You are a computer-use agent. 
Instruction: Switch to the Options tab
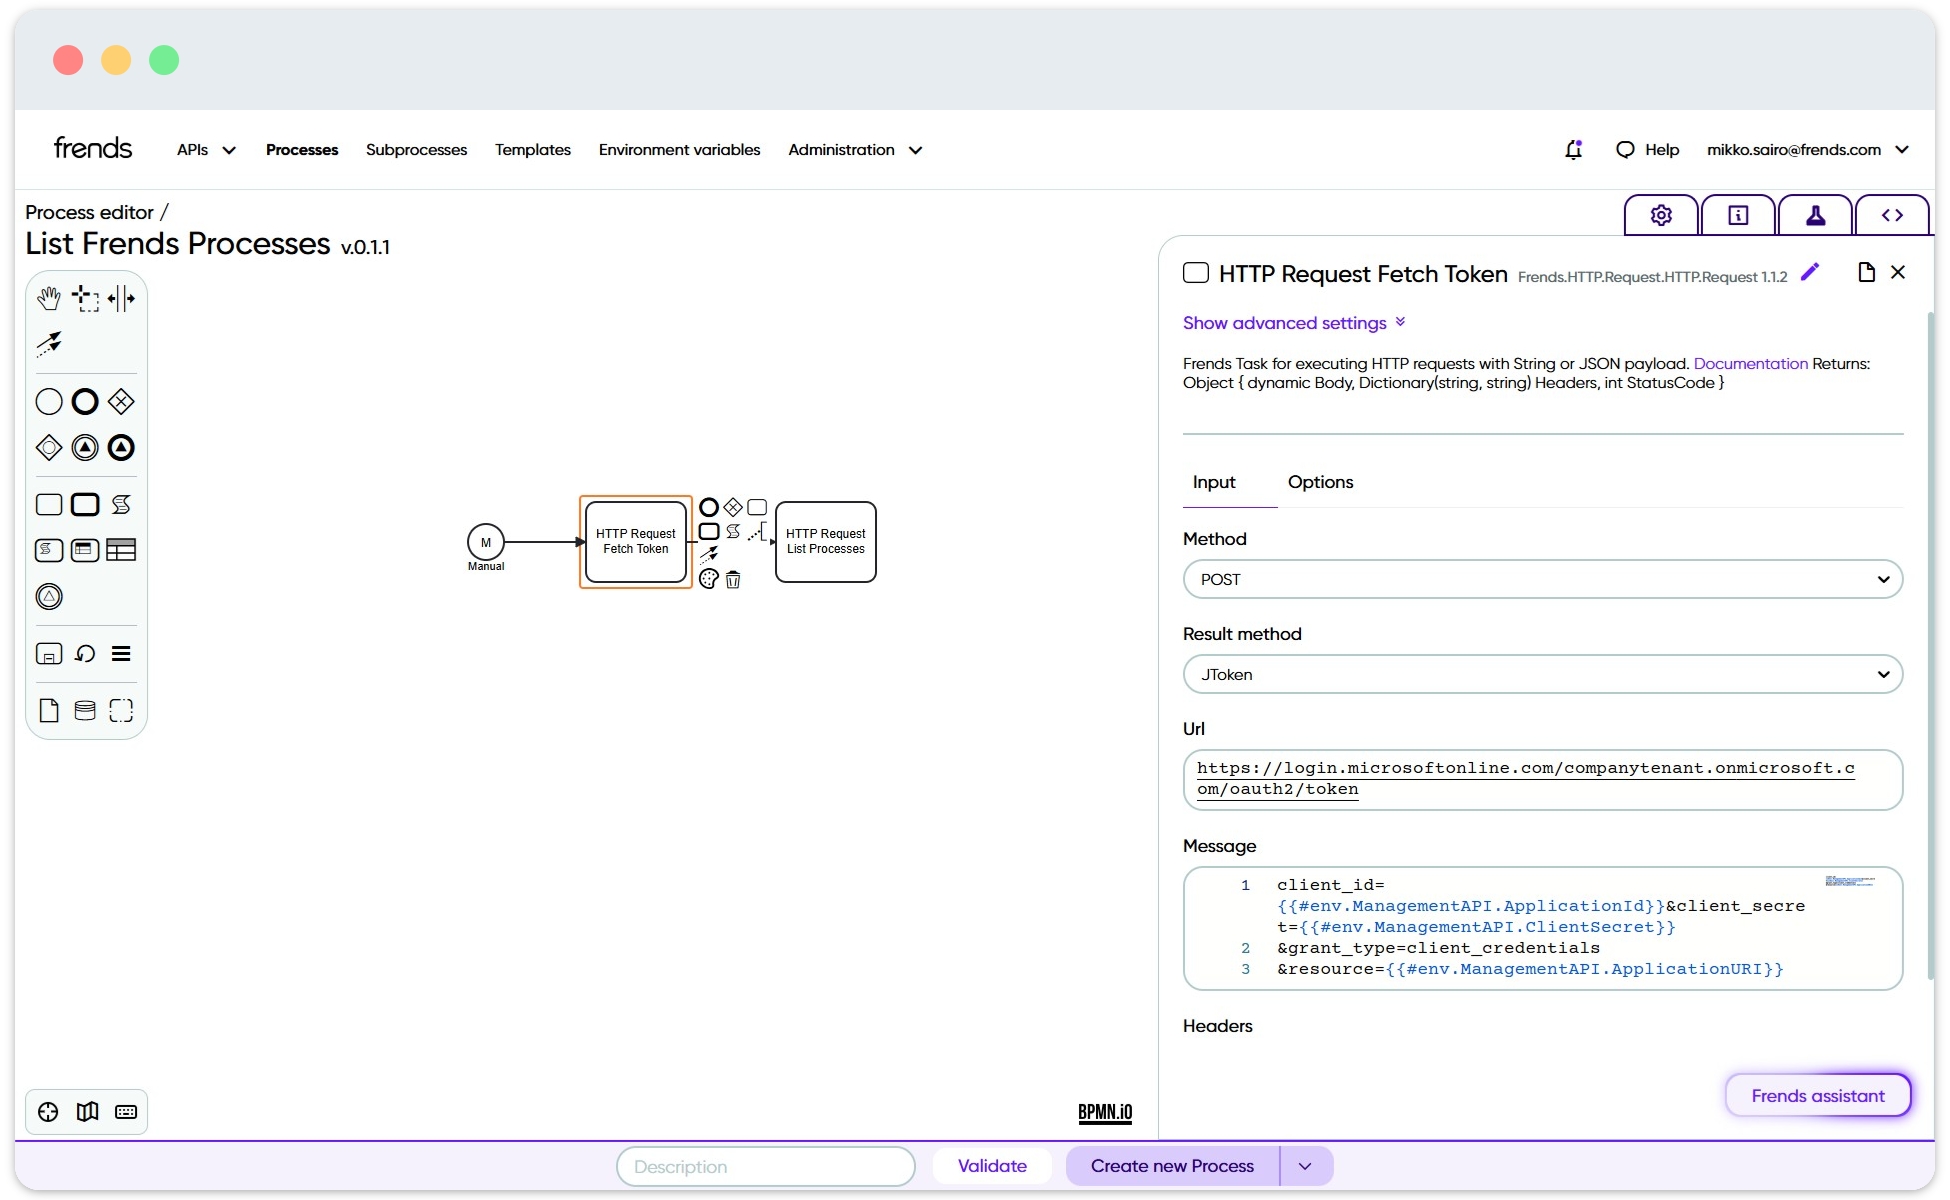[1320, 482]
